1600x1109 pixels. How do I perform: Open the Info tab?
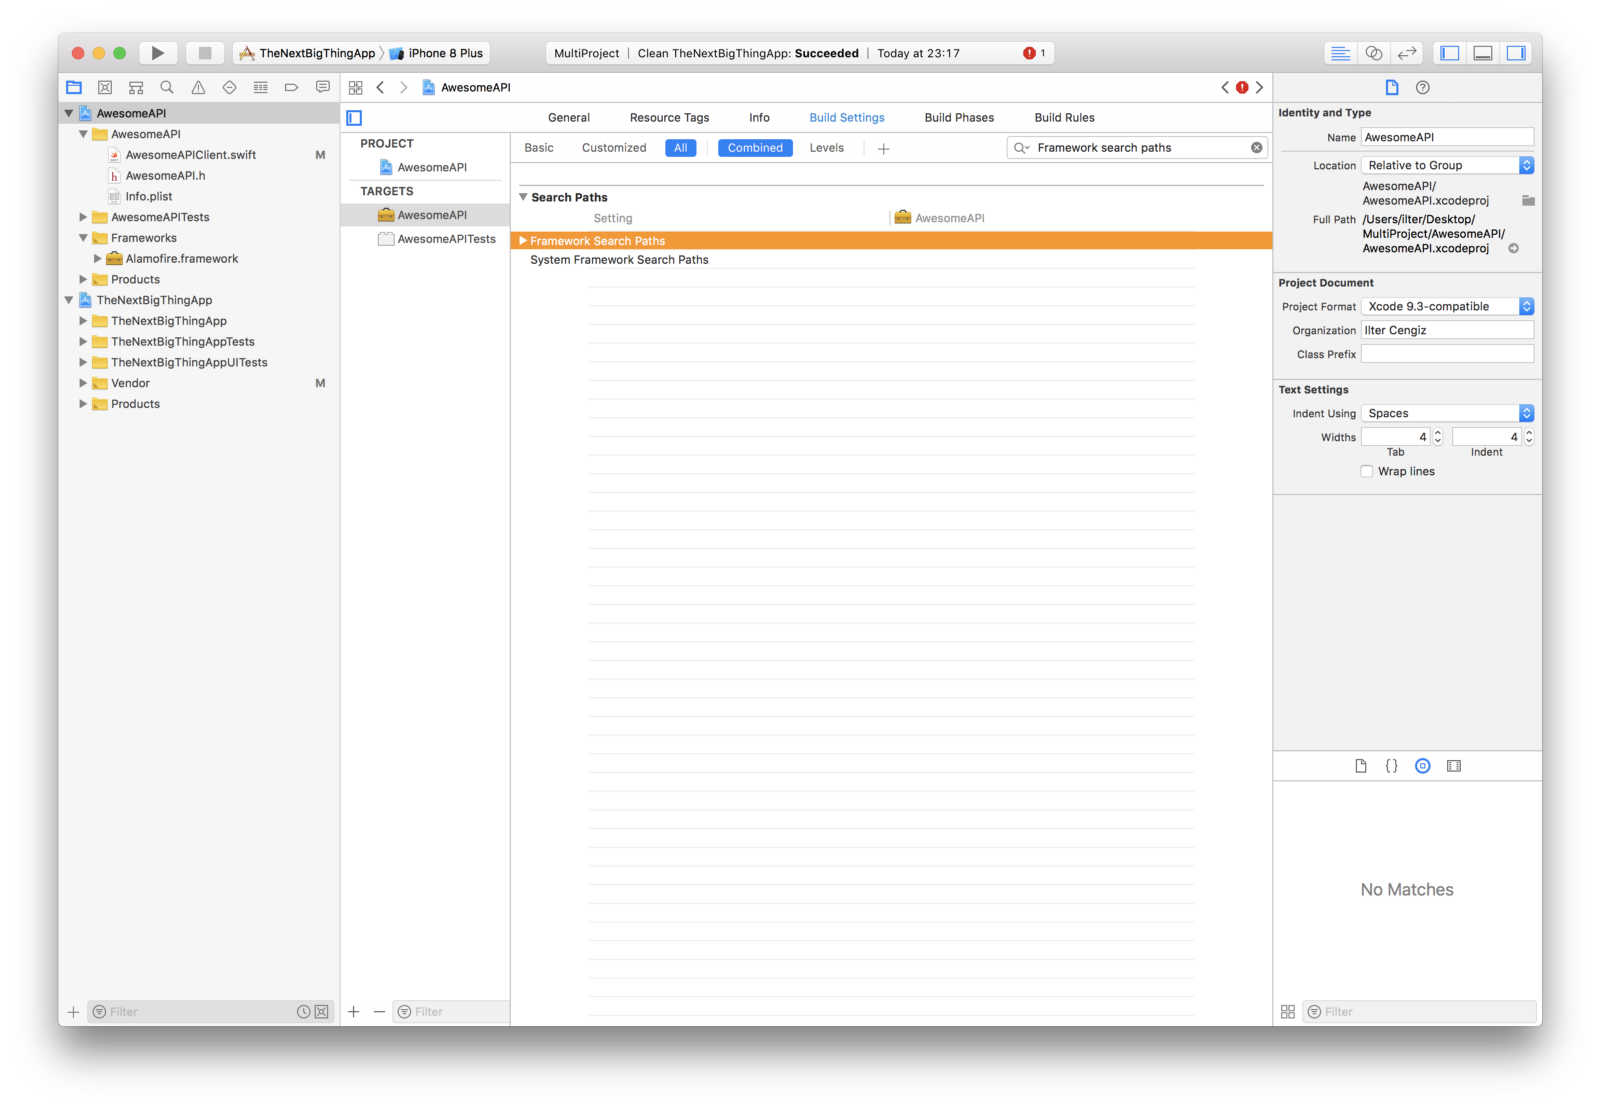pyautogui.click(x=759, y=118)
